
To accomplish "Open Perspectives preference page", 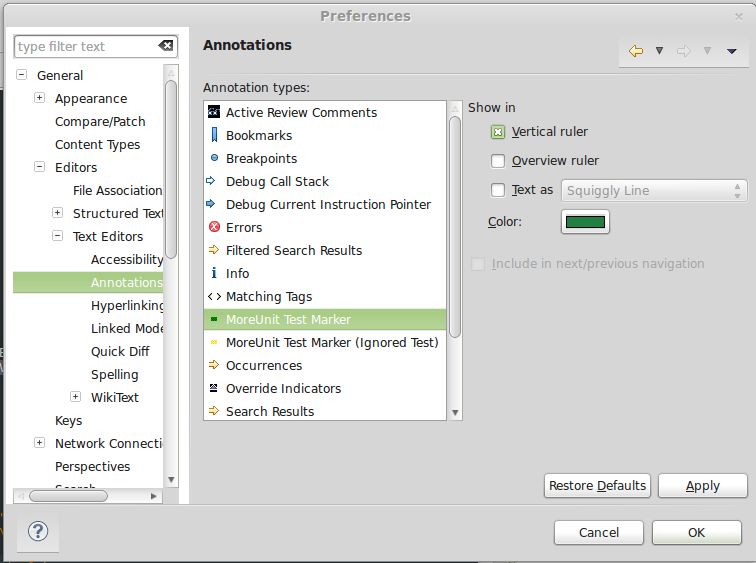I will tap(93, 467).
